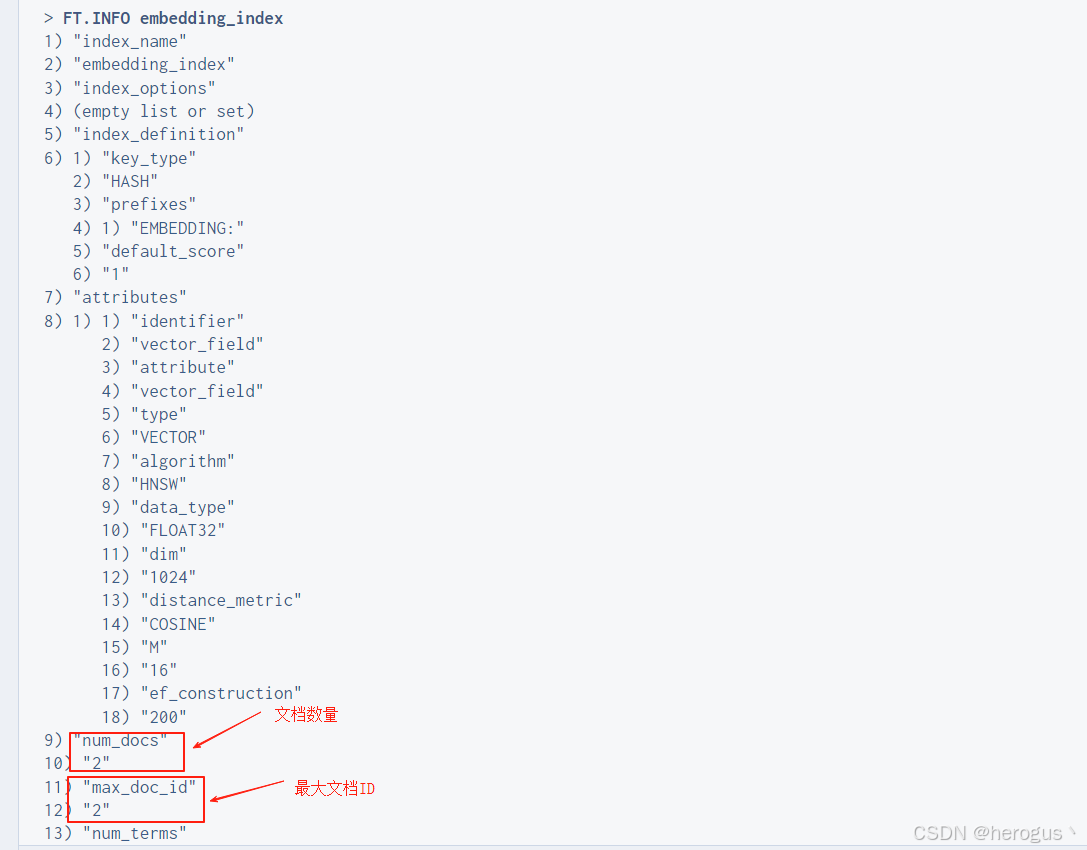The height and width of the screenshot is (850, 1087).
Task: Click the attributes section label
Action: [129, 297]
